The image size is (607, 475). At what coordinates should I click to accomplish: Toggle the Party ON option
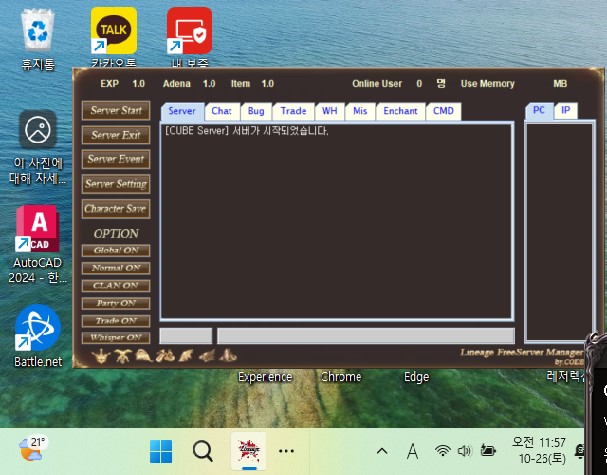click(x=116, y=303)
